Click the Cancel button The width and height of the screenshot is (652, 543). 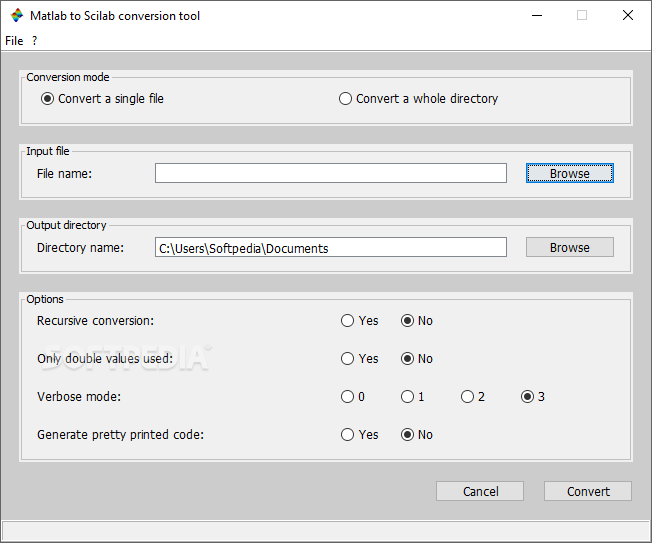click(x=480, y=491)
